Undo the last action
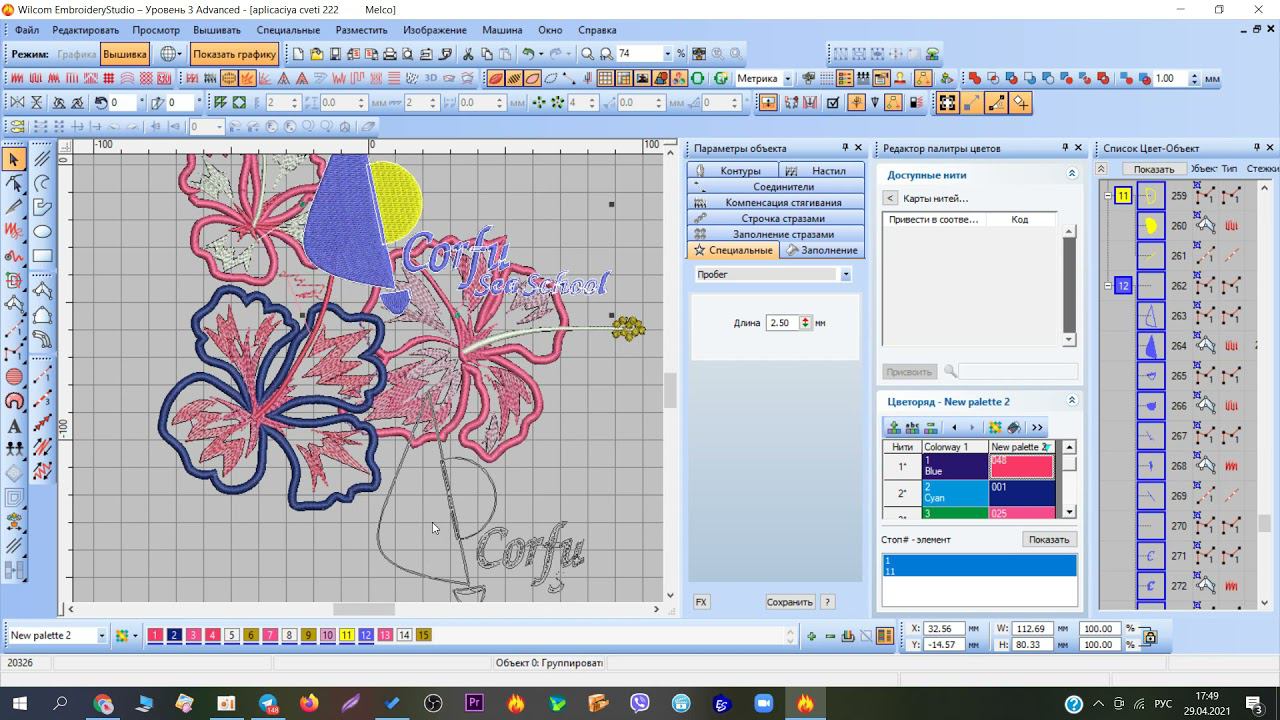 click(x=528, y=54)
